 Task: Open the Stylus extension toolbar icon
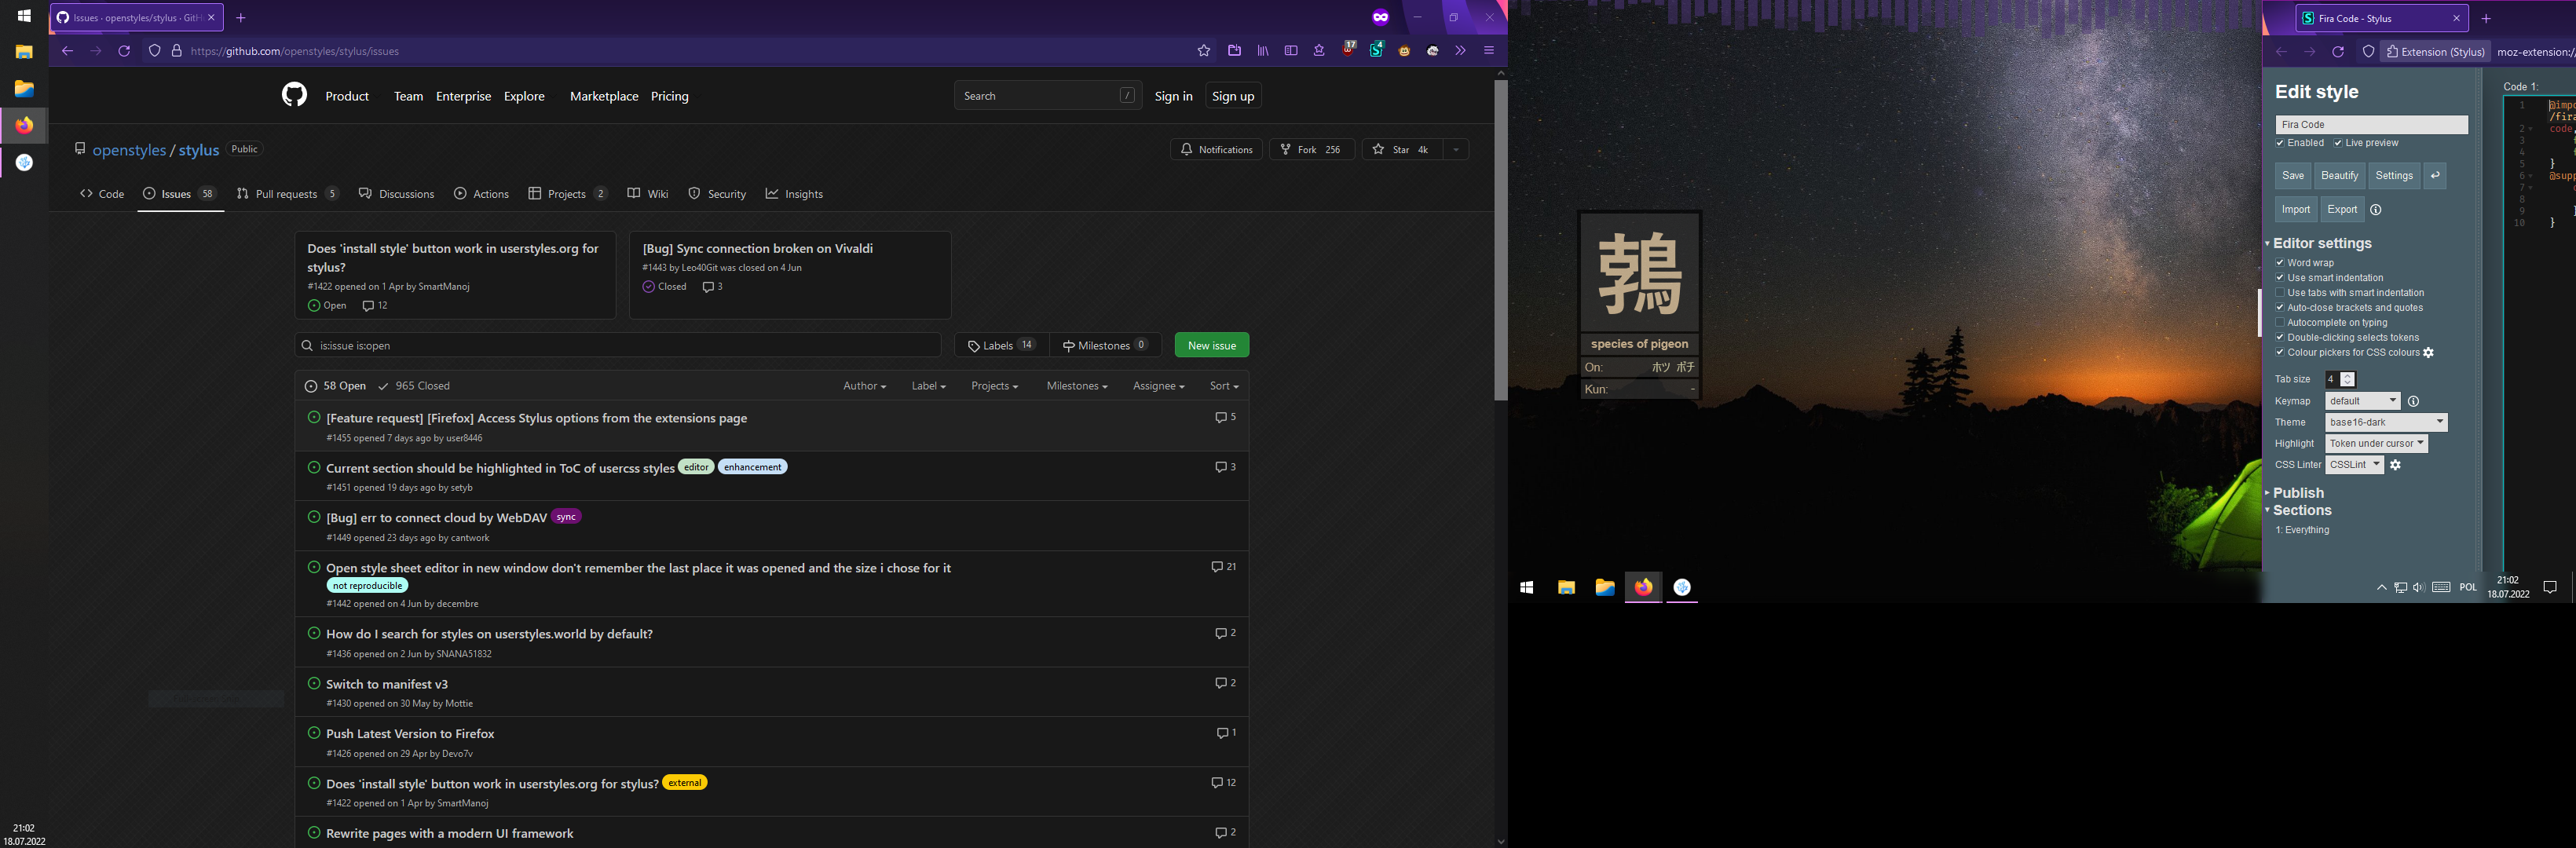(x=1376, y=51)
